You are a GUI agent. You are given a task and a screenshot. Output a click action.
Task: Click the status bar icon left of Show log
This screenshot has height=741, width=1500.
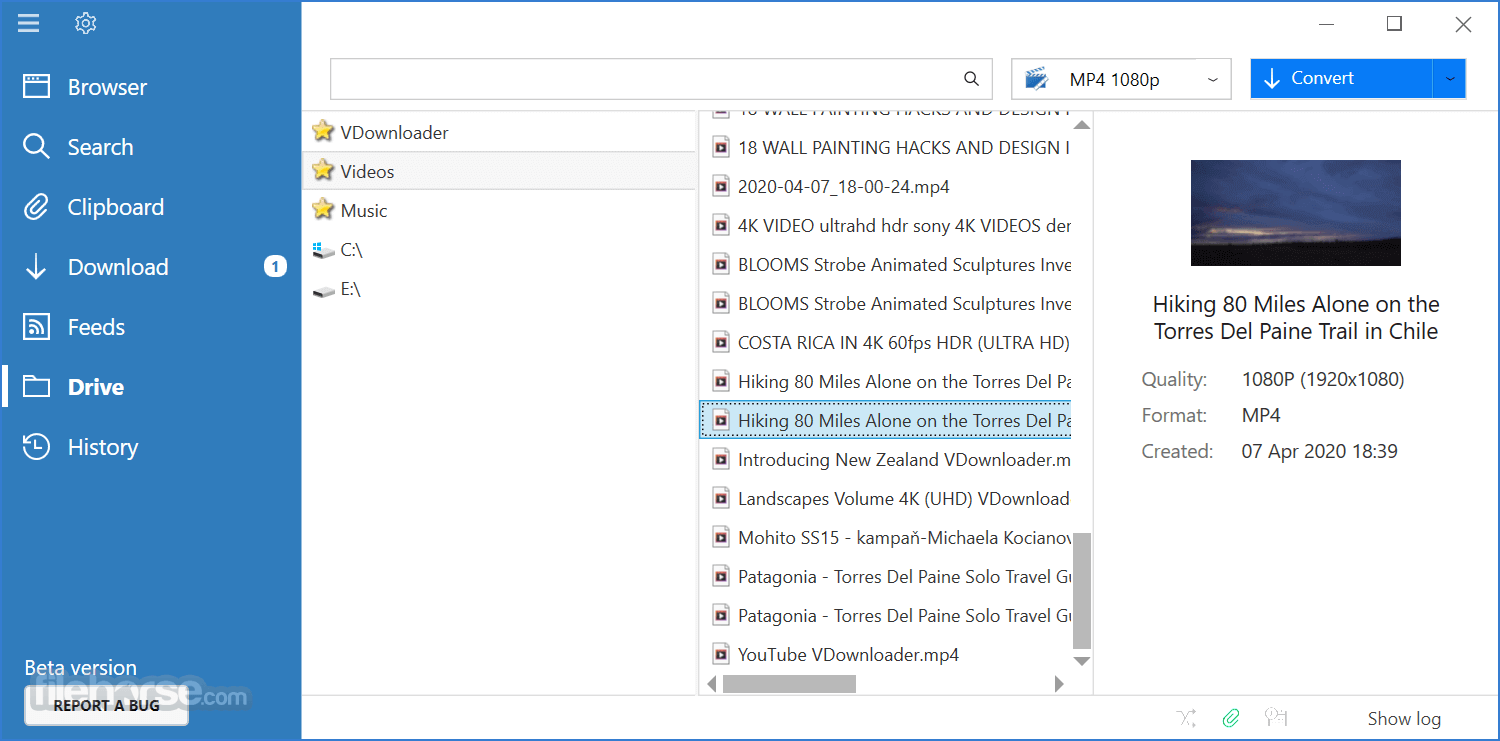(x=1275, y=717)
